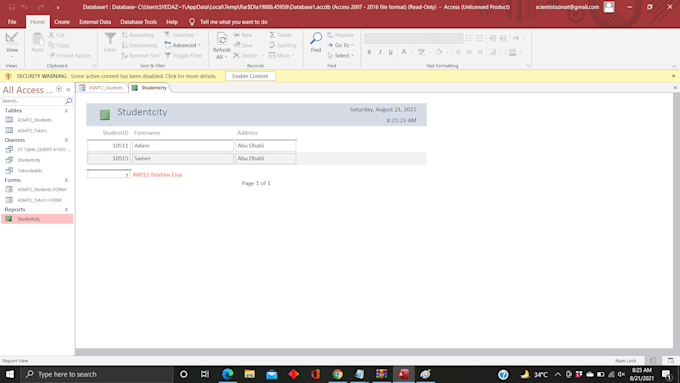Switch to Database Tools tab
Viewport: 680px width, 383px height.
[138, 22]
